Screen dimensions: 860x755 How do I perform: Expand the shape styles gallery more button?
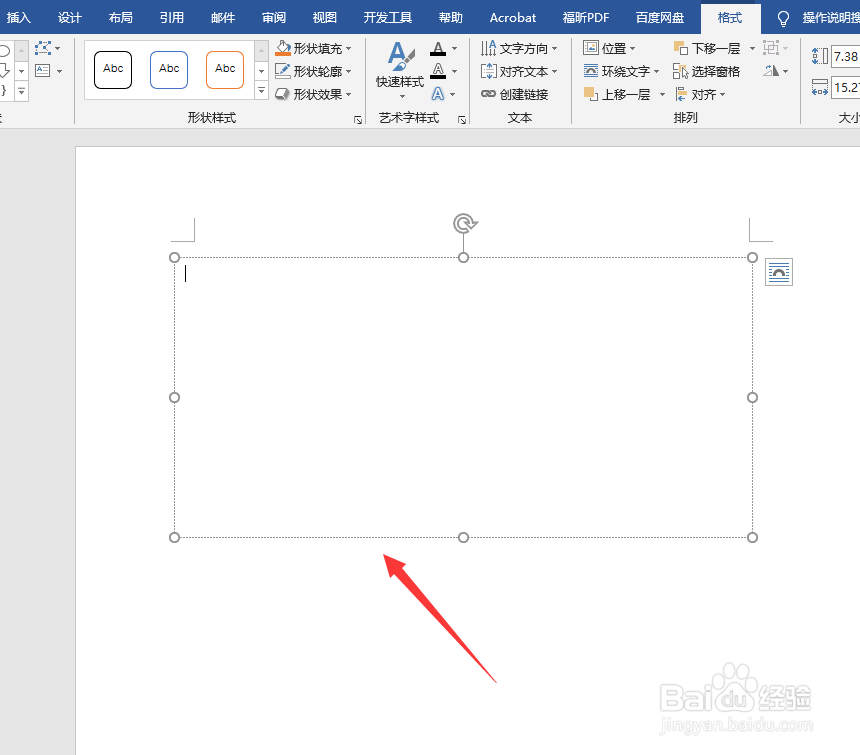[262, 91]
